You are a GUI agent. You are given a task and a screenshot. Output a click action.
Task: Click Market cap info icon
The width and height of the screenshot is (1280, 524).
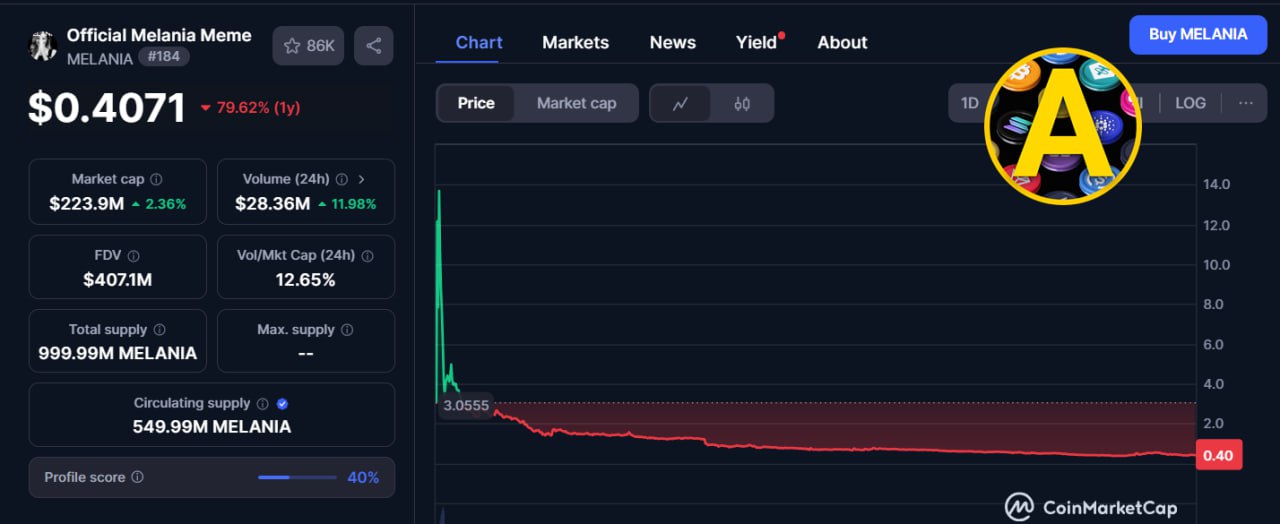click(155, 180)
